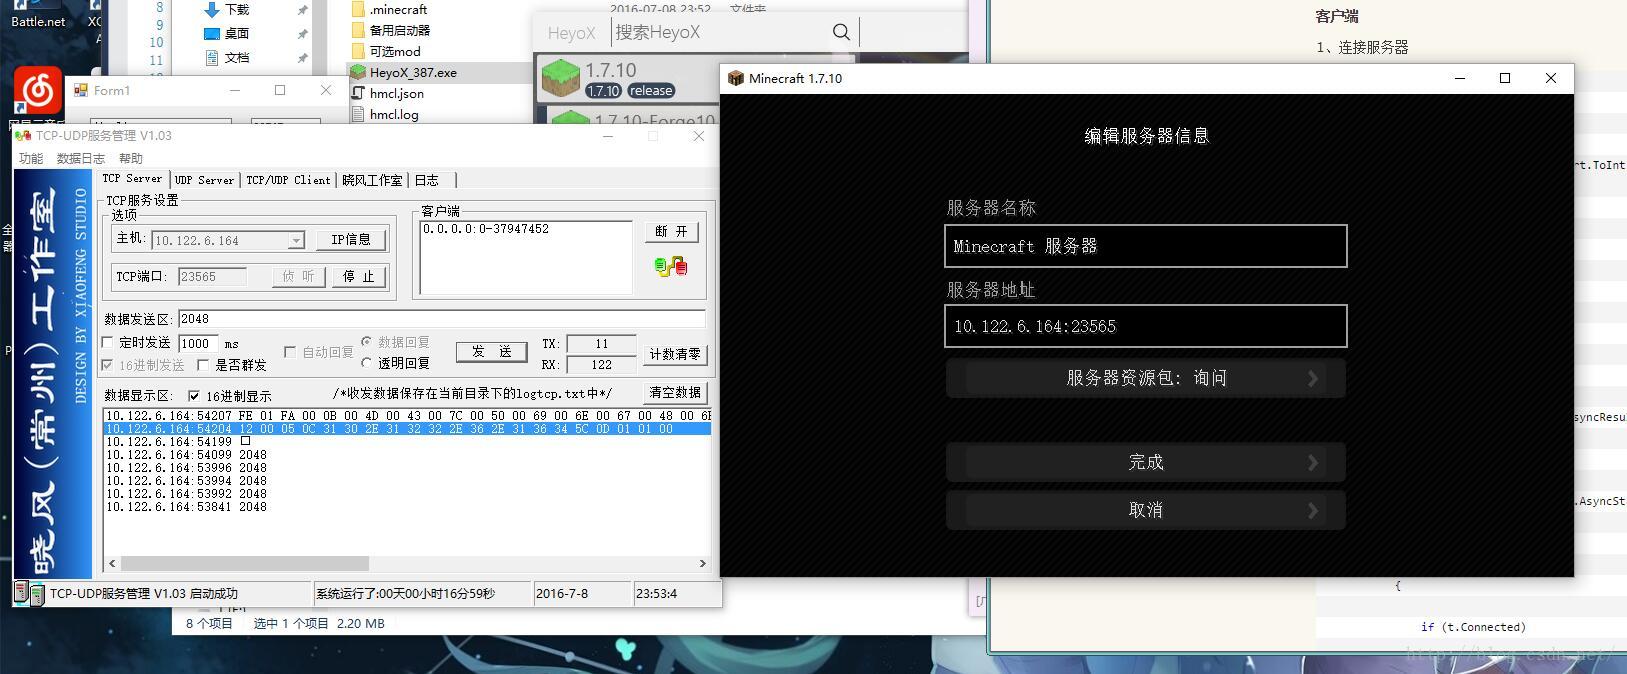The width and height of the screenshot is (1627, 674).
Task: Click the client connection icon under 断开
Action: 671,266
